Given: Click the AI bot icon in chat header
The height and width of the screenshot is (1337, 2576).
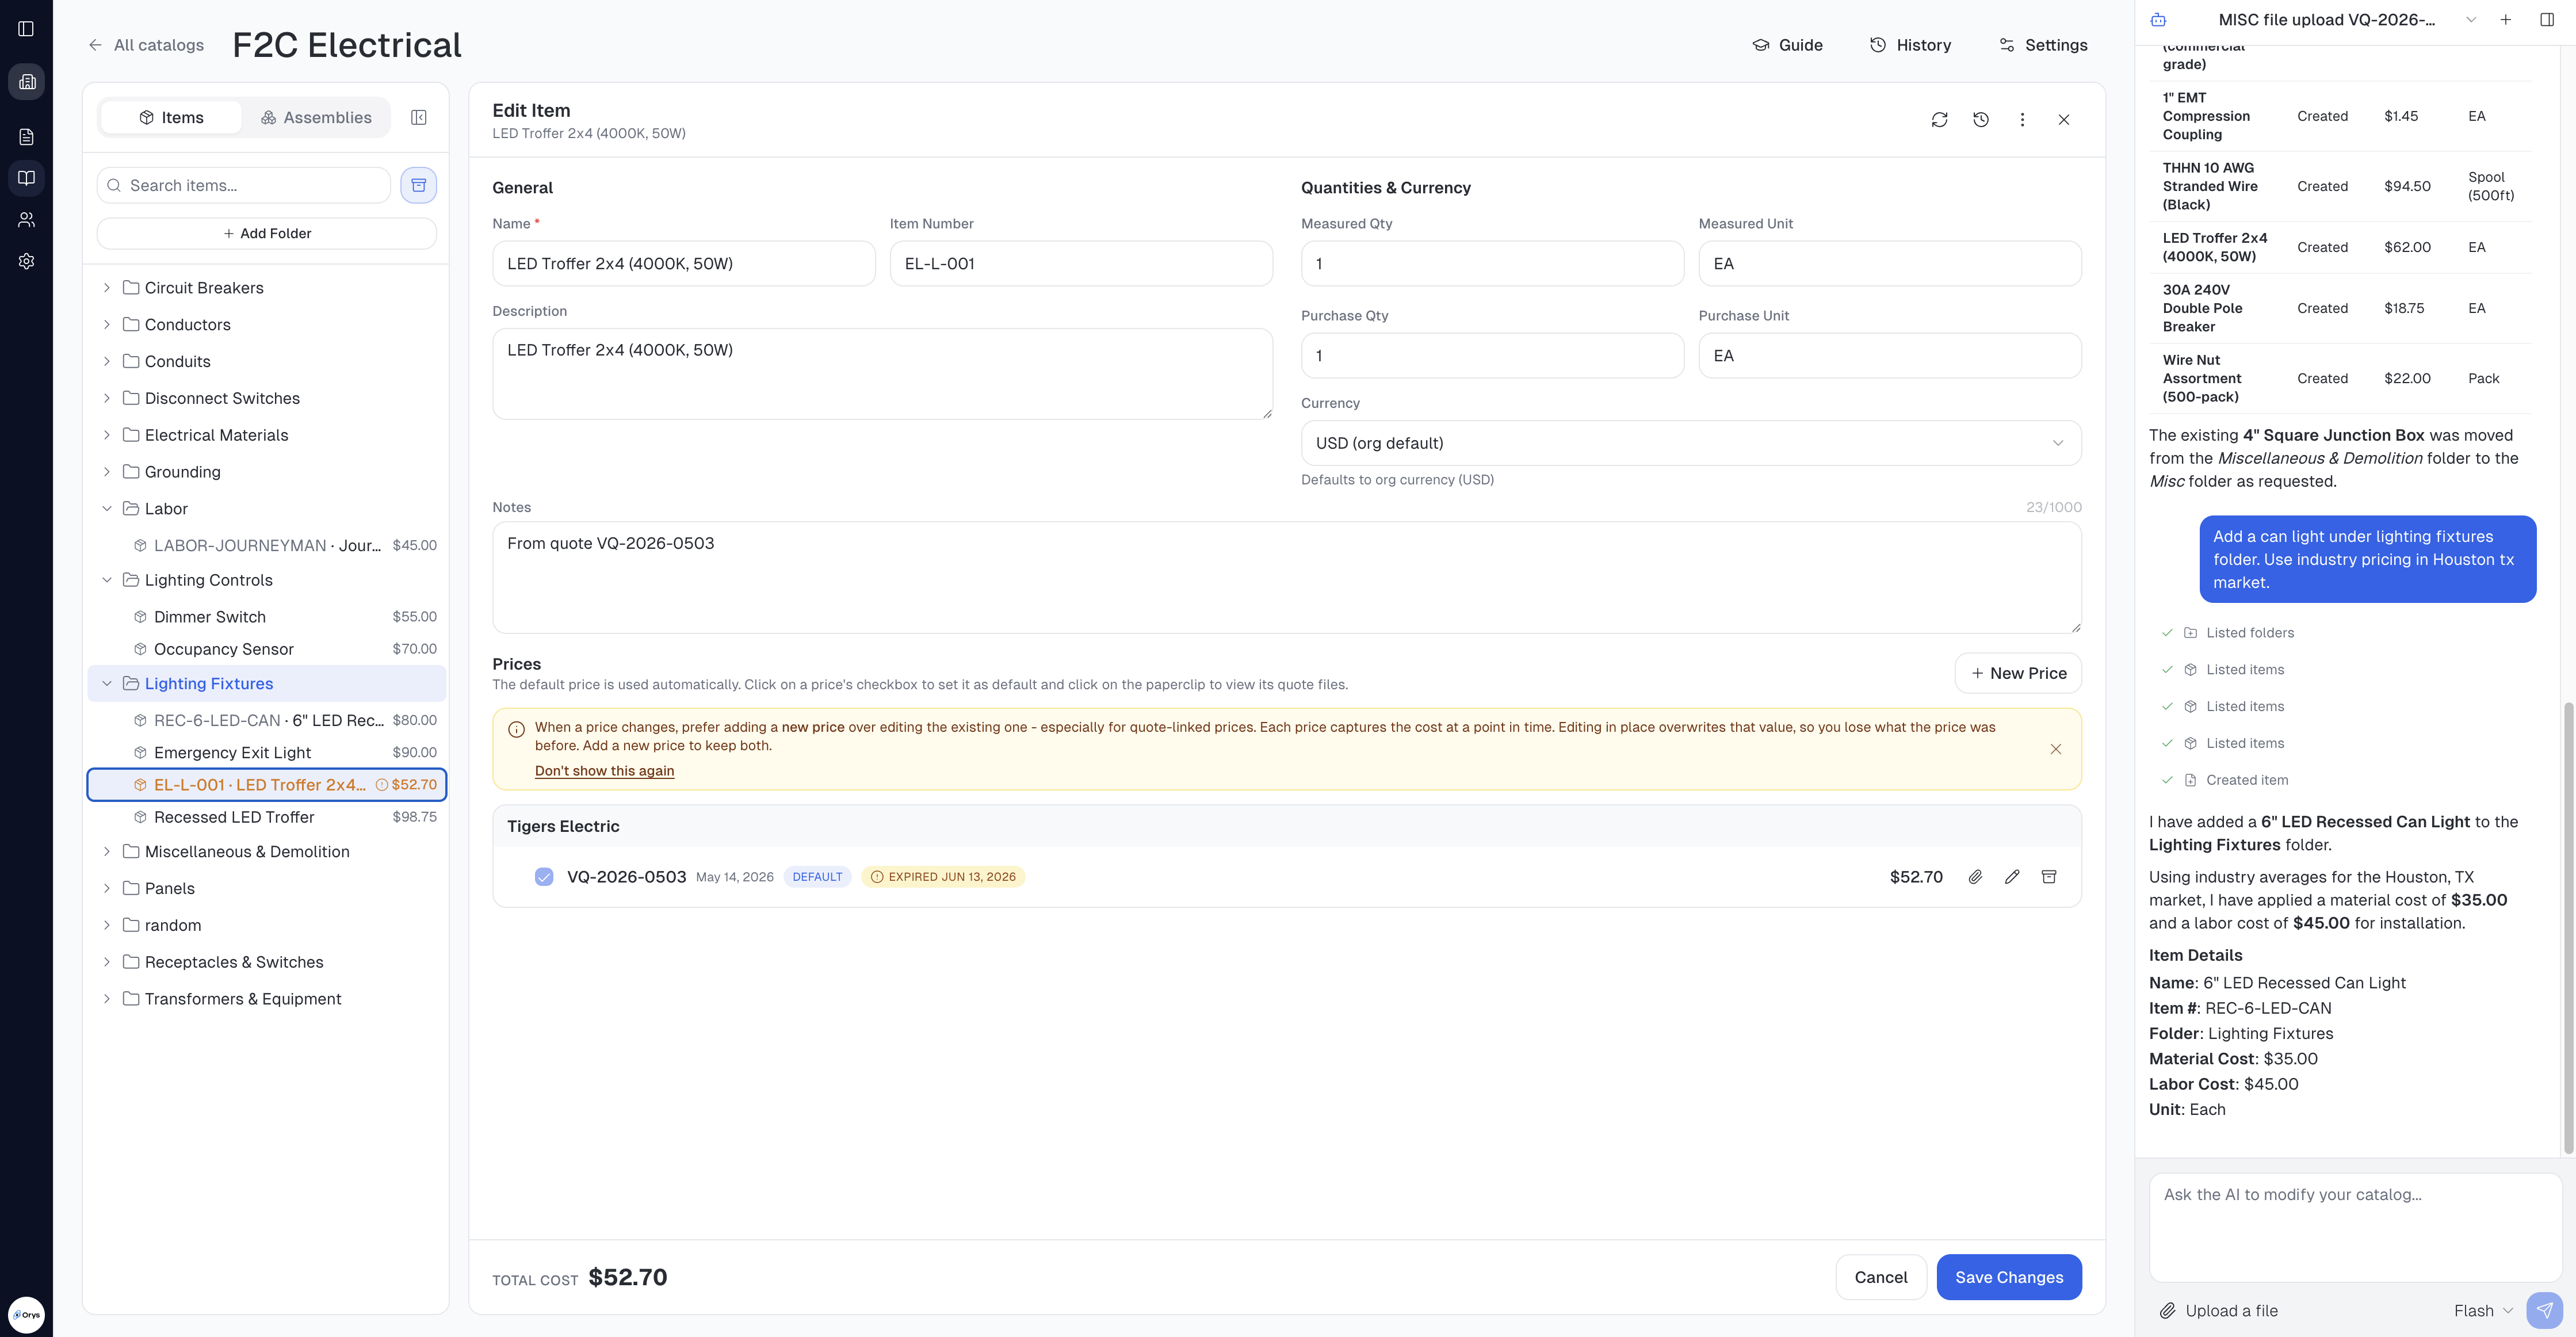Looking at the screenshot, I should click(x=2158, y=20).
